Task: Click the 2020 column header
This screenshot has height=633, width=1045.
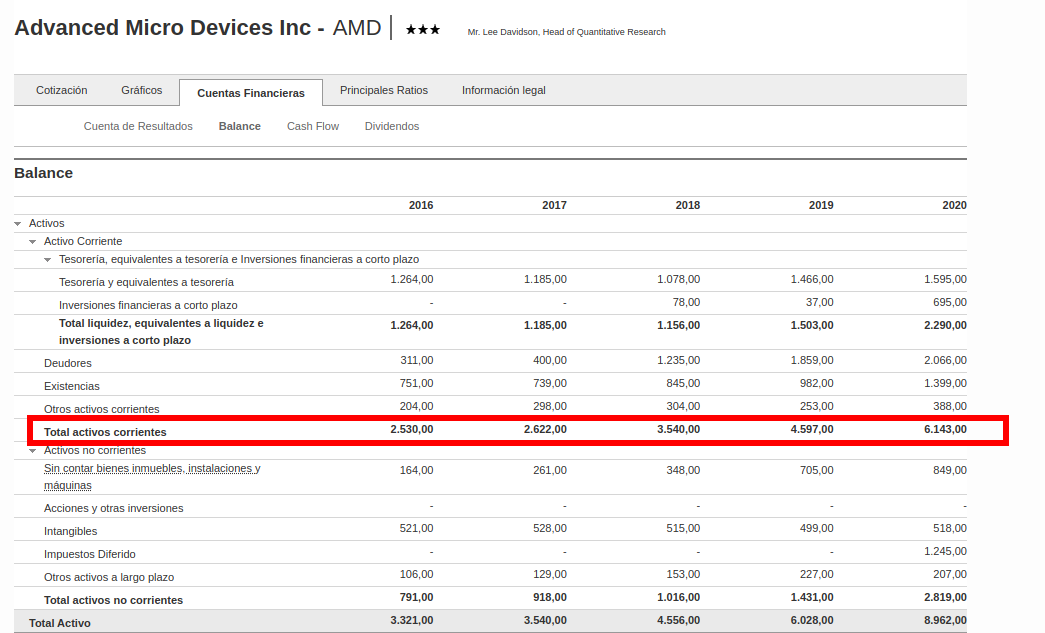Action: click(954, 205)
